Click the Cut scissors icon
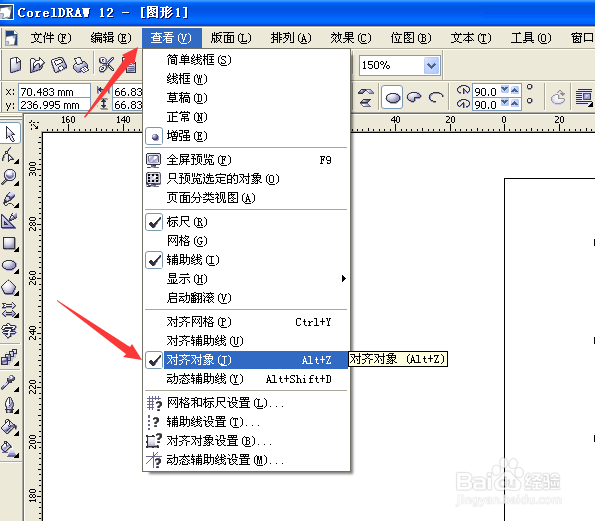Screen dimensions: 595x521 click(106, 65)
